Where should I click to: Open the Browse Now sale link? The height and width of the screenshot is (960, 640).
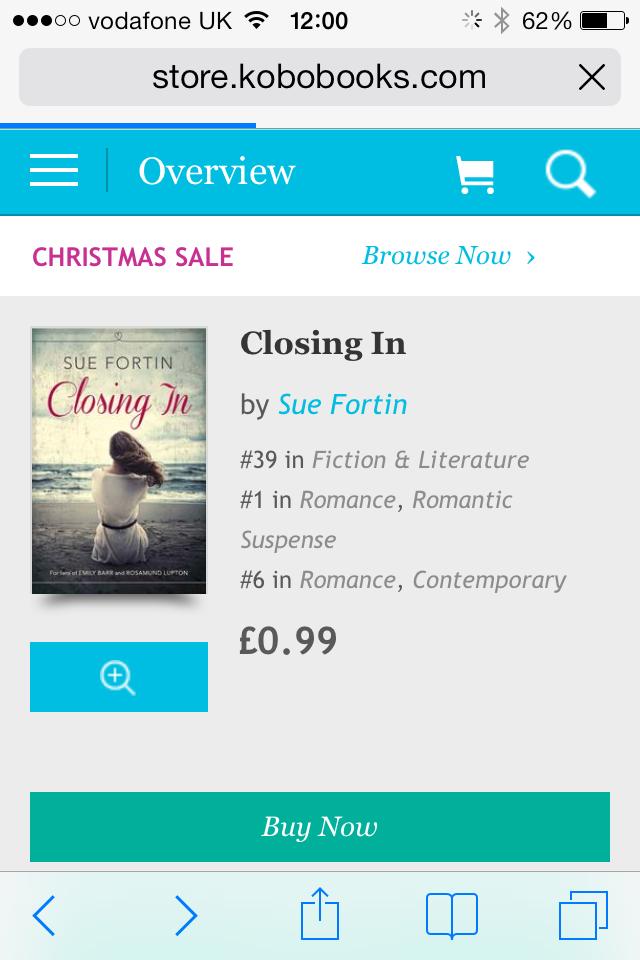[448, 256]
